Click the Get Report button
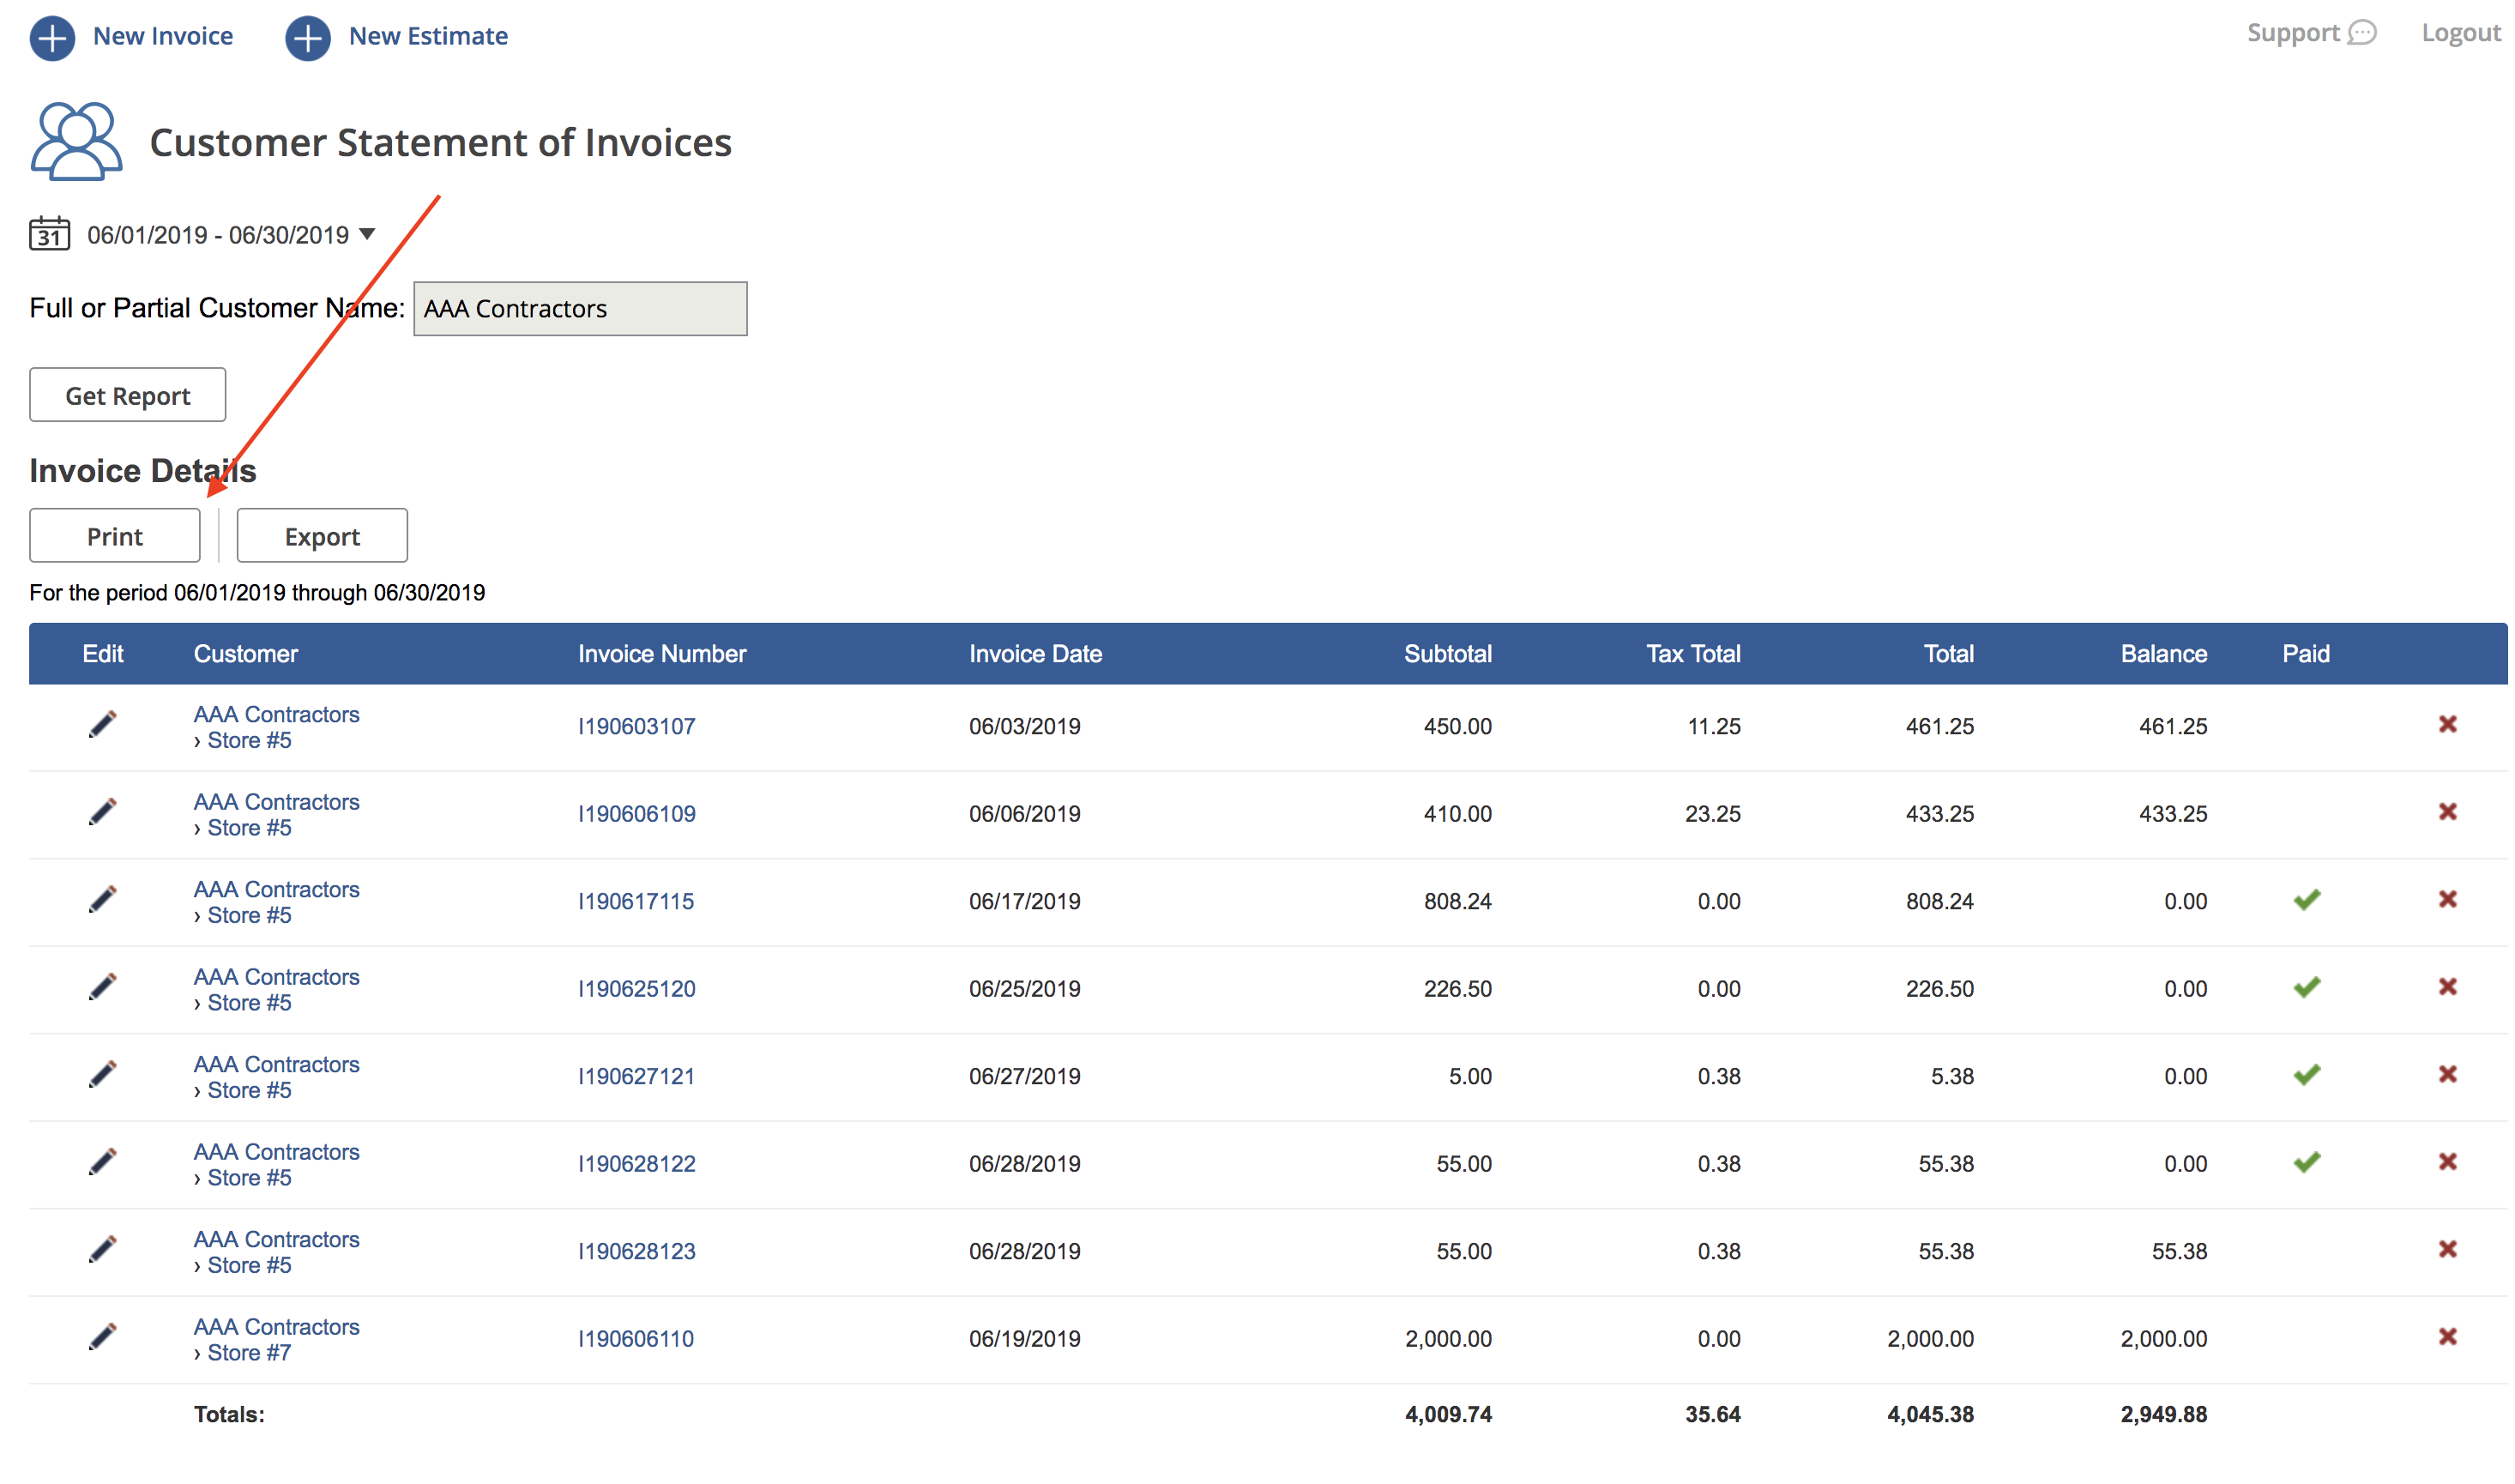2515x1484 pixels. pos(127,395)
